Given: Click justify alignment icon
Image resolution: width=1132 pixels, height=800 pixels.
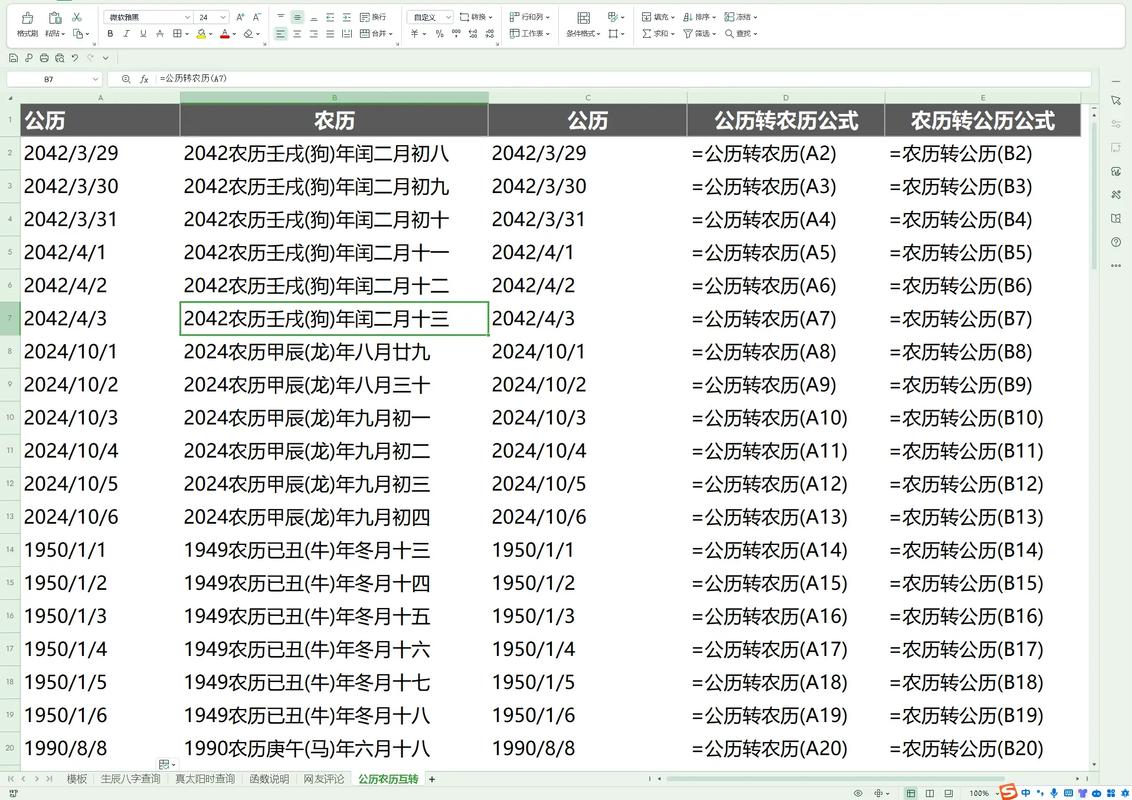Looking at the screenshot, I should coord(330,33).
